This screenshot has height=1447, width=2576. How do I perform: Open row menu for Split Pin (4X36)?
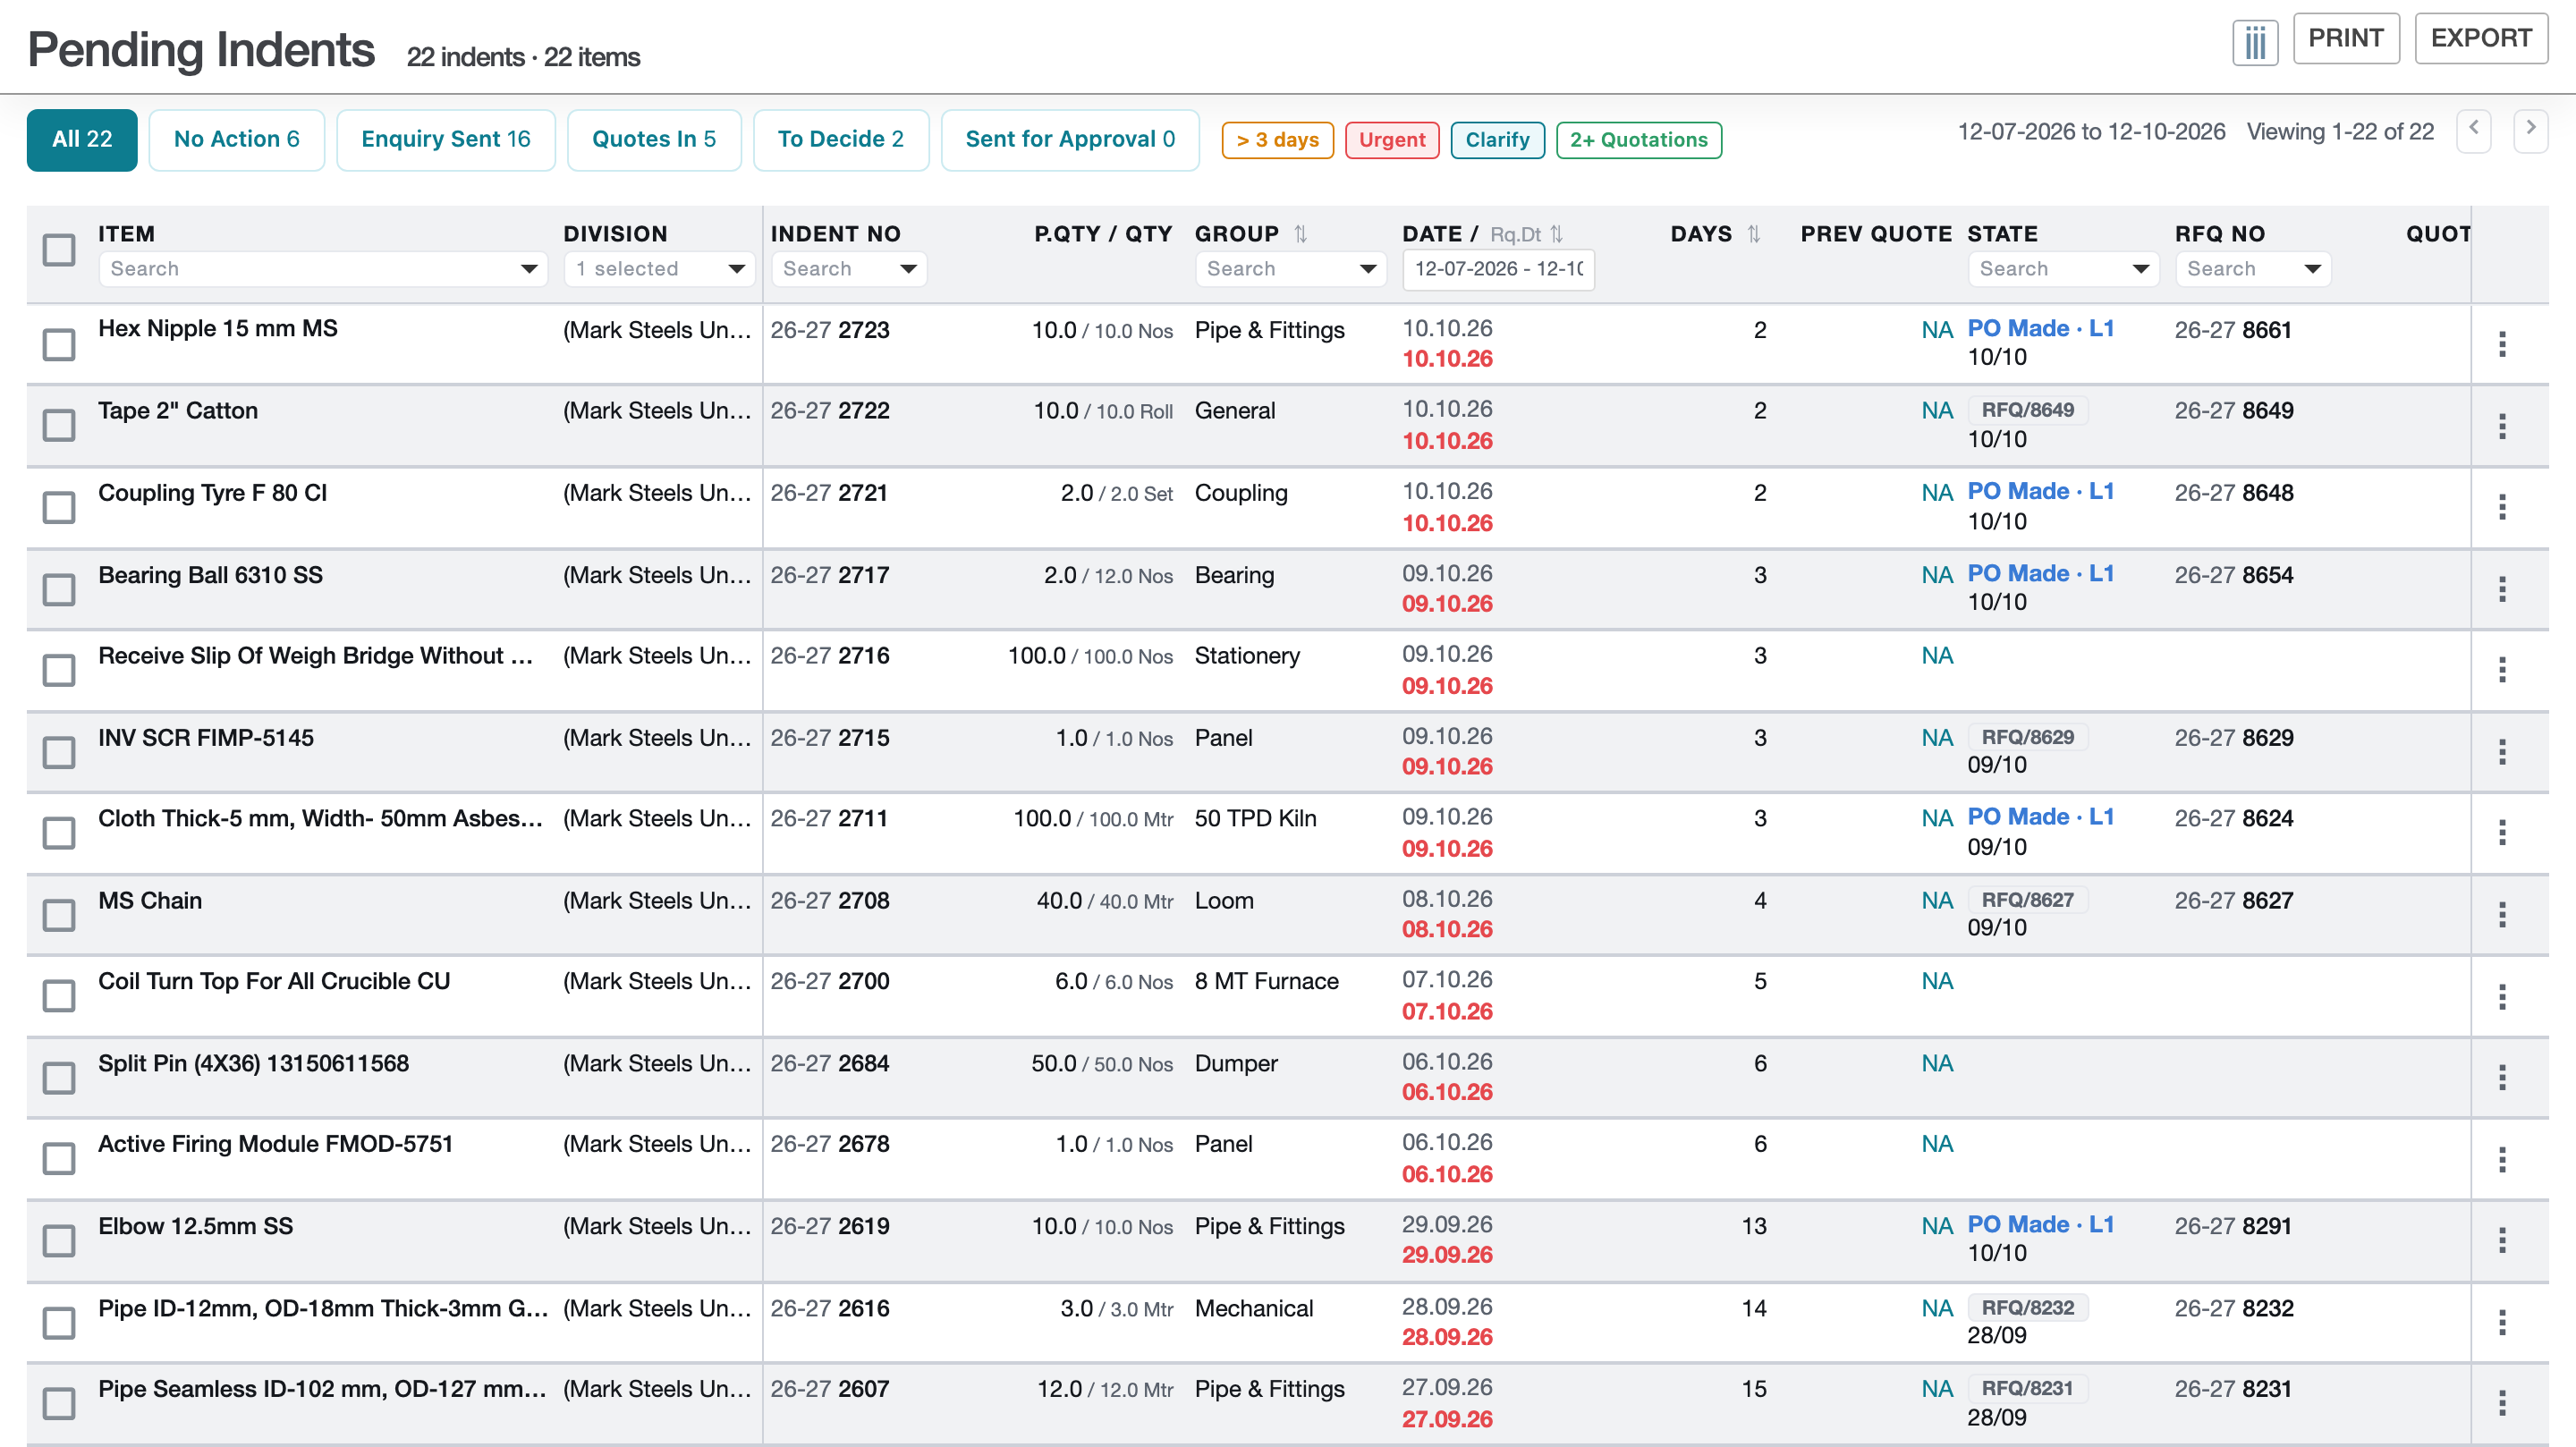click(x=2502, y=1078)
